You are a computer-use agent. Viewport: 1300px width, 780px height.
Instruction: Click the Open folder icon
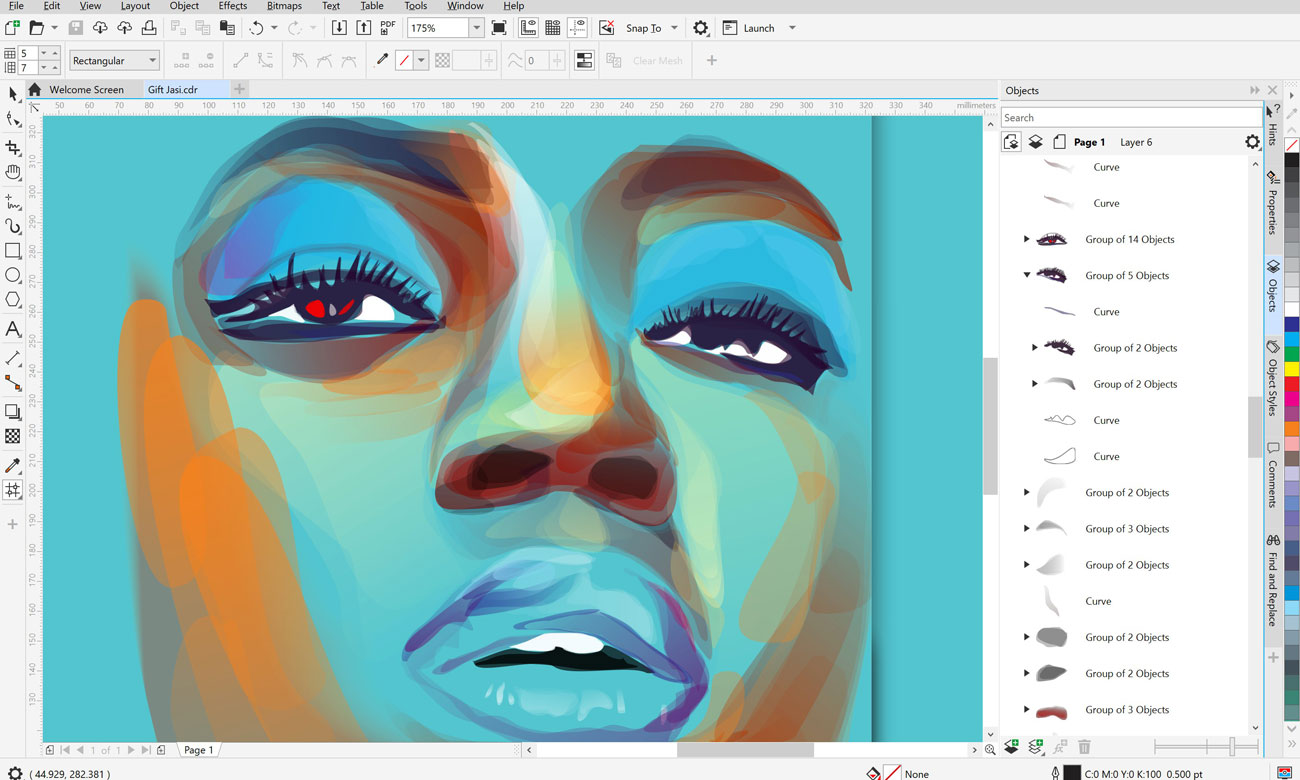[x=37, y=28]
